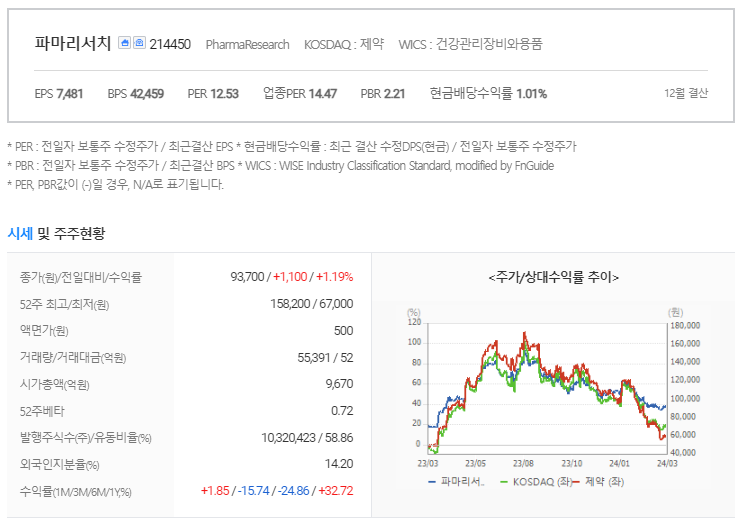Select the 주주현황 heading text
The image size is (743, 520).
point(79,233)
